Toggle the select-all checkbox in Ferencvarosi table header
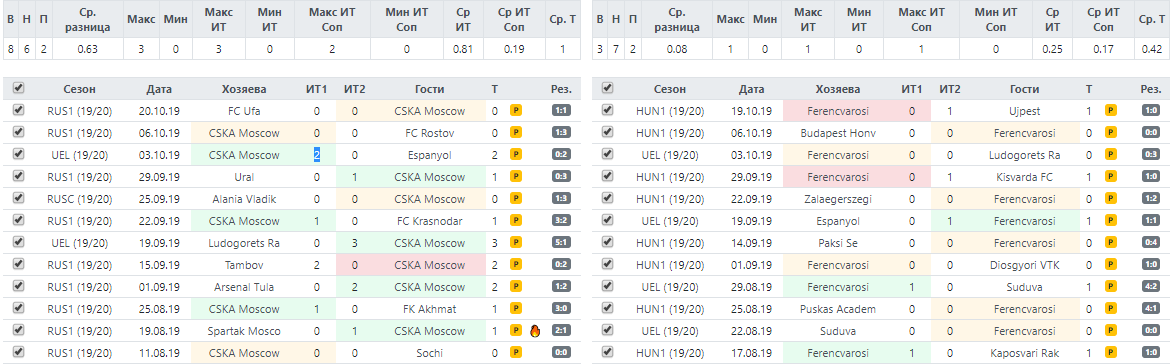 click(607, 88)
